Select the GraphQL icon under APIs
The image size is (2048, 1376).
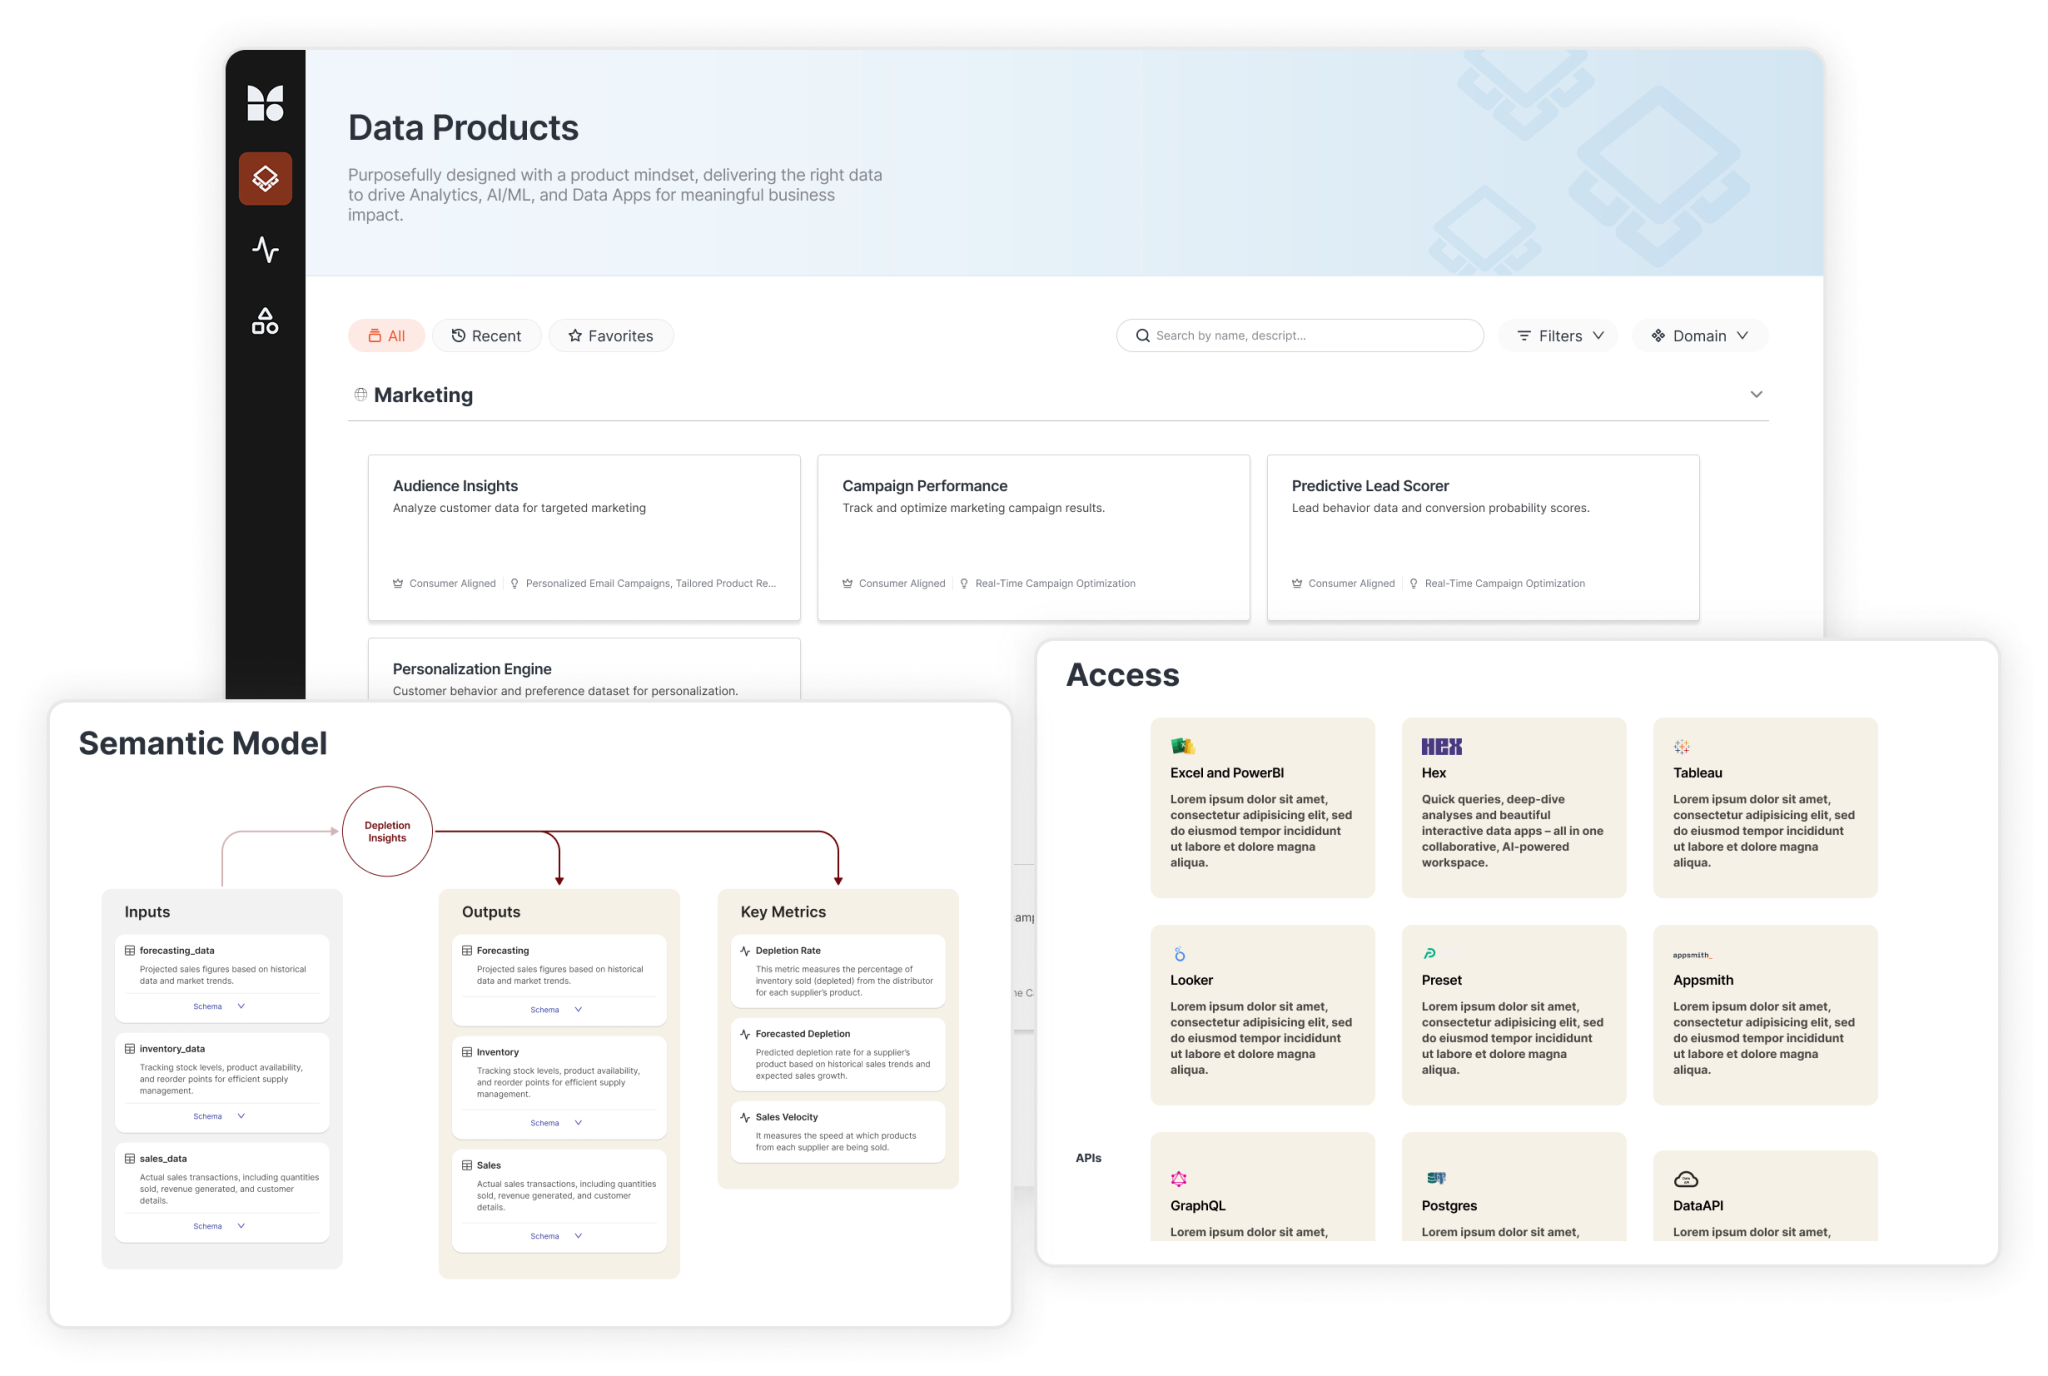[x=1179, y=1179]
